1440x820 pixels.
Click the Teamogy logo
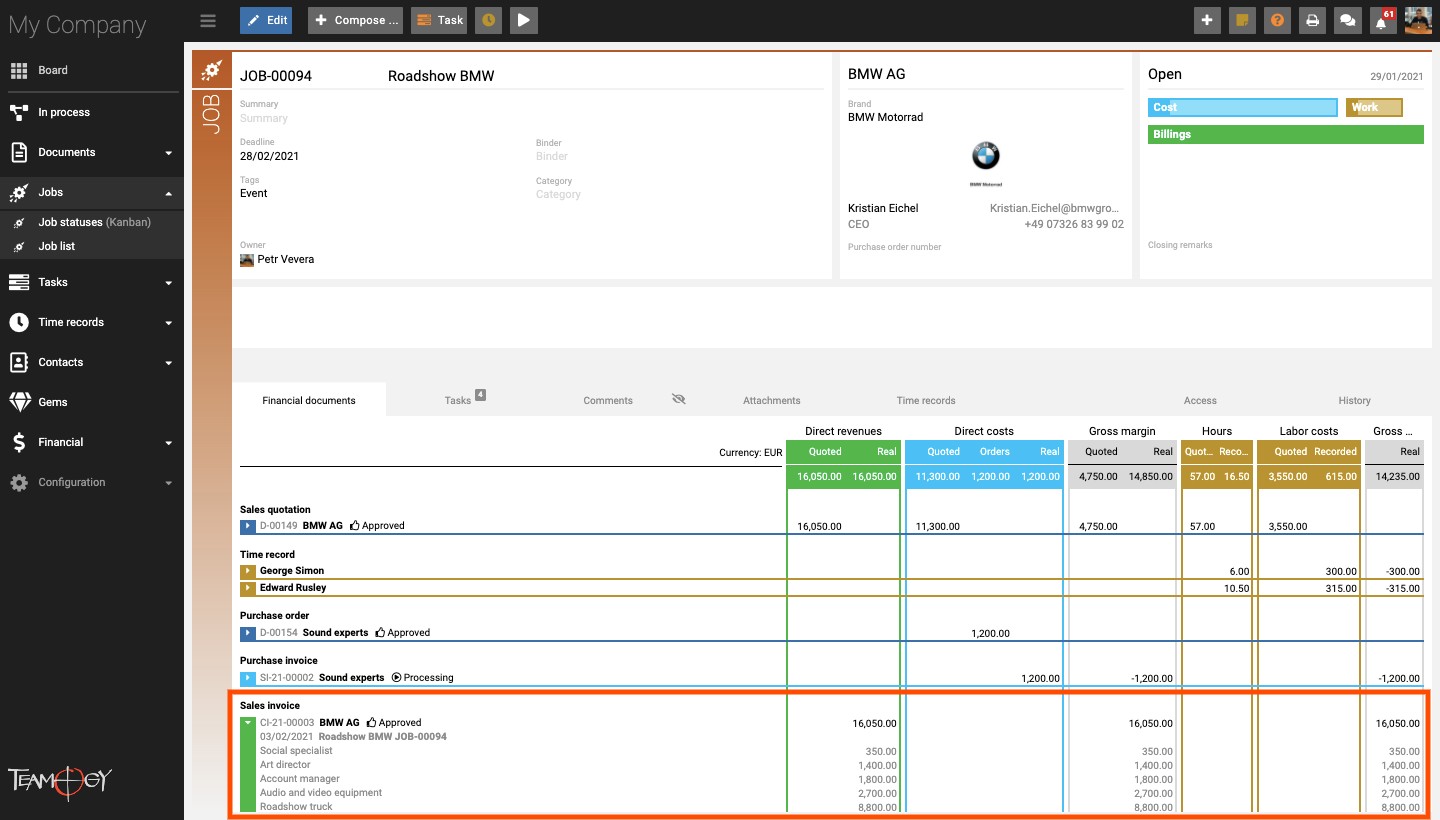click(x=60, y=781)
